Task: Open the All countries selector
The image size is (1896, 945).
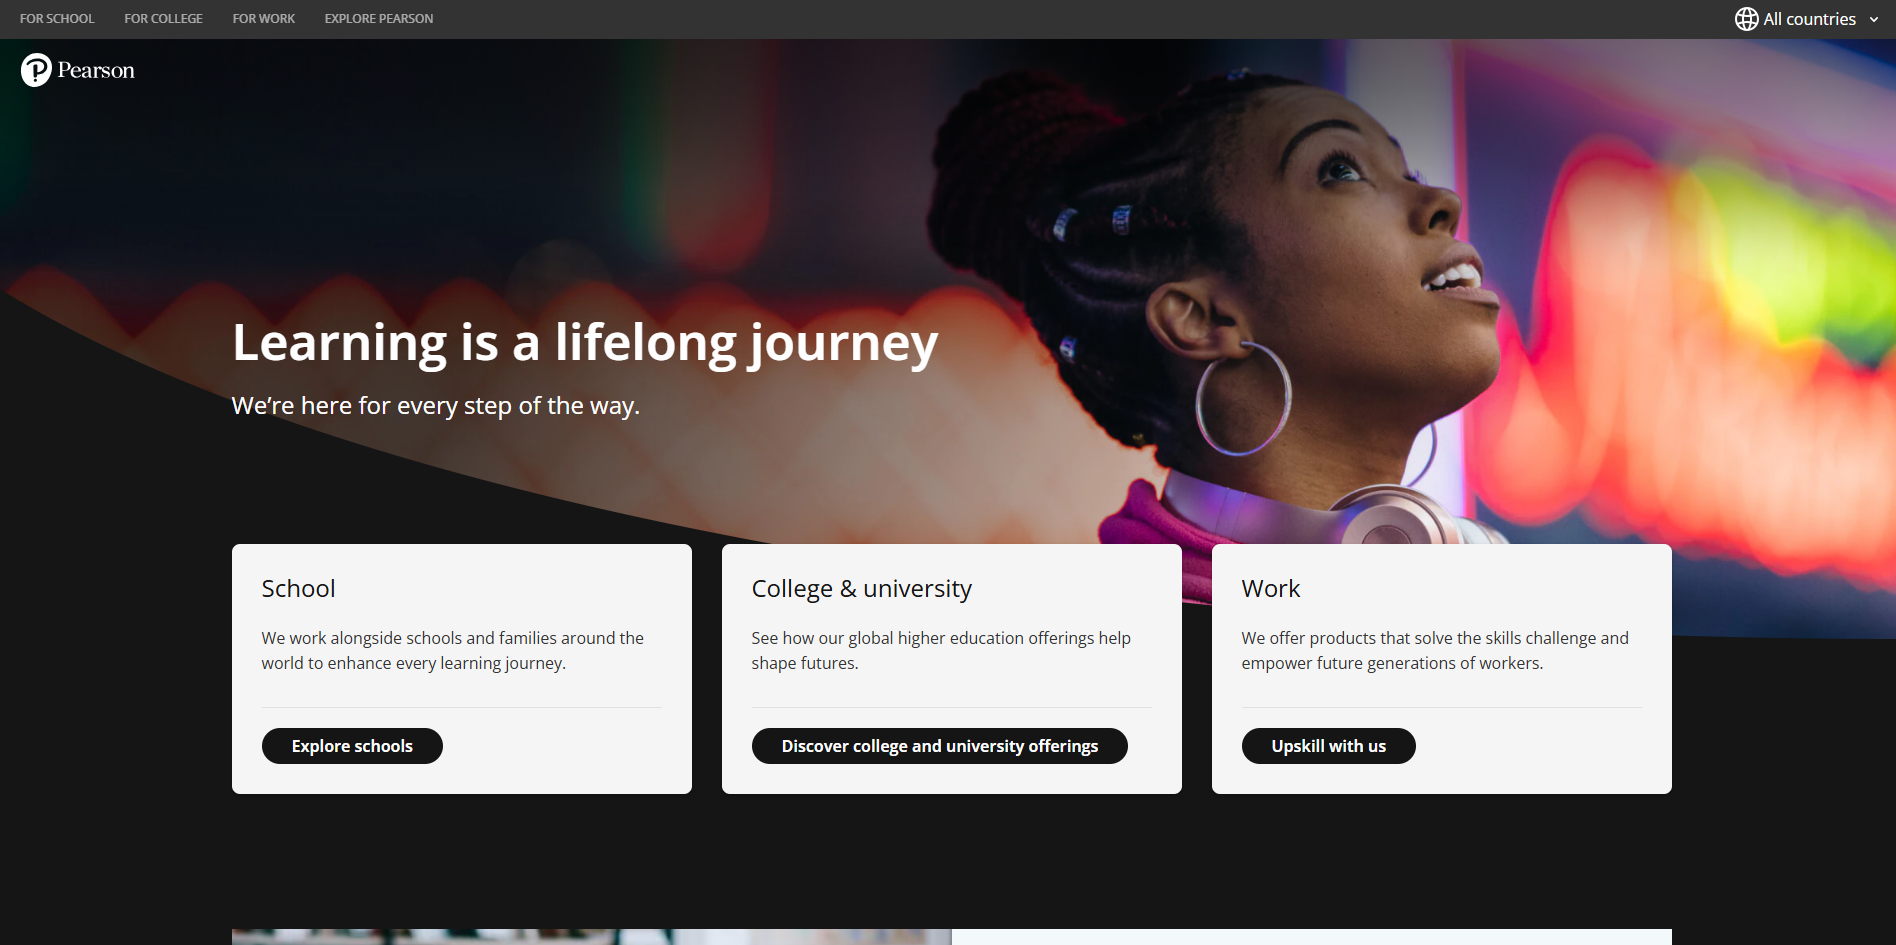Action: click(1809, 19)
